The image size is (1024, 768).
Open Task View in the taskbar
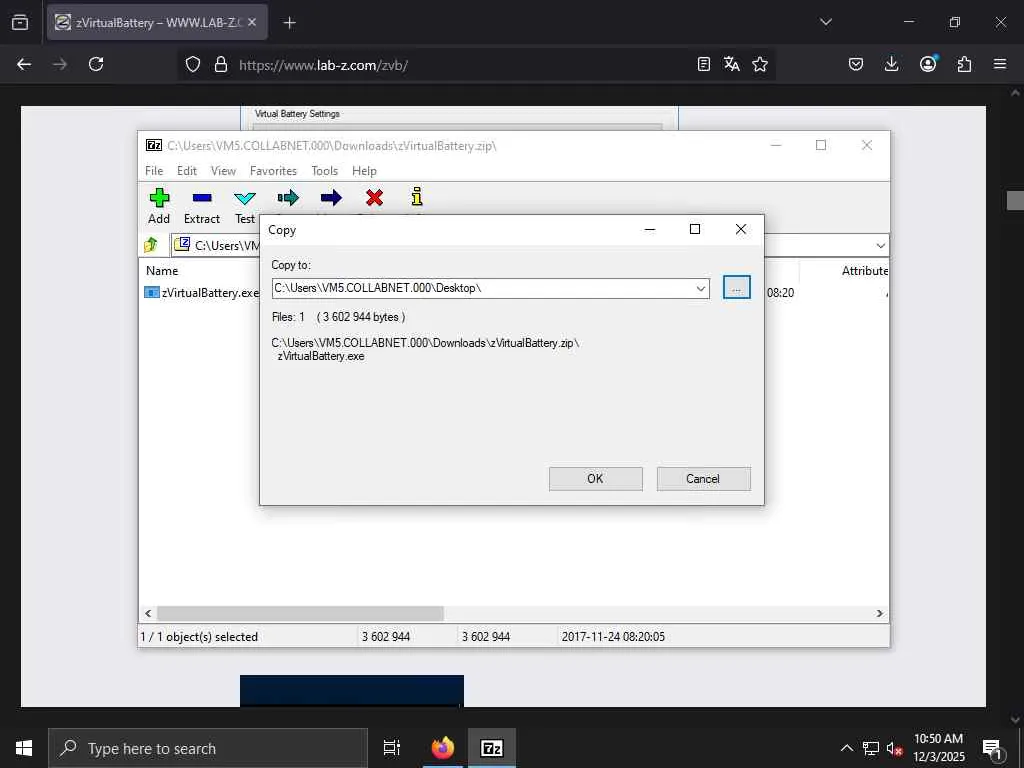[x=392, y=748]
